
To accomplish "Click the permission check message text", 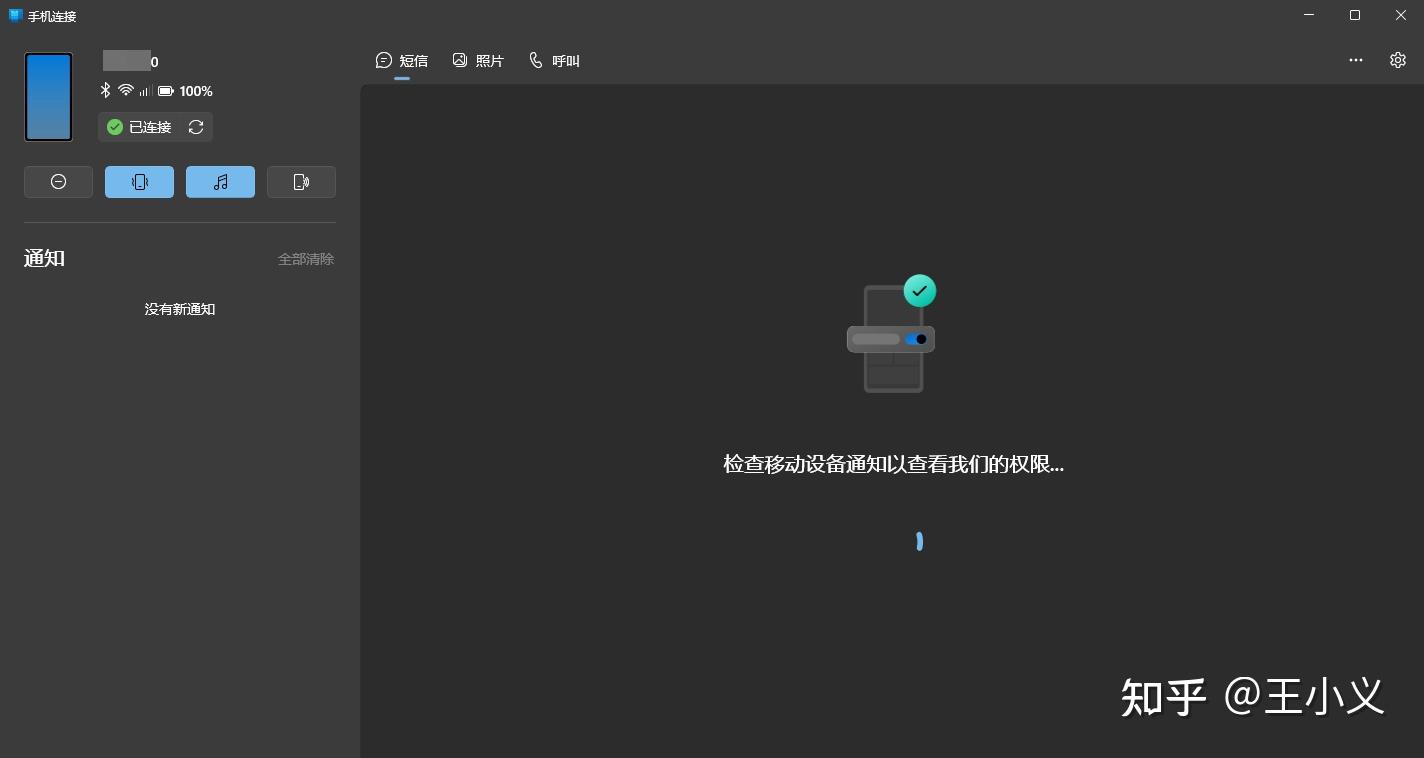I will point(893,464).
